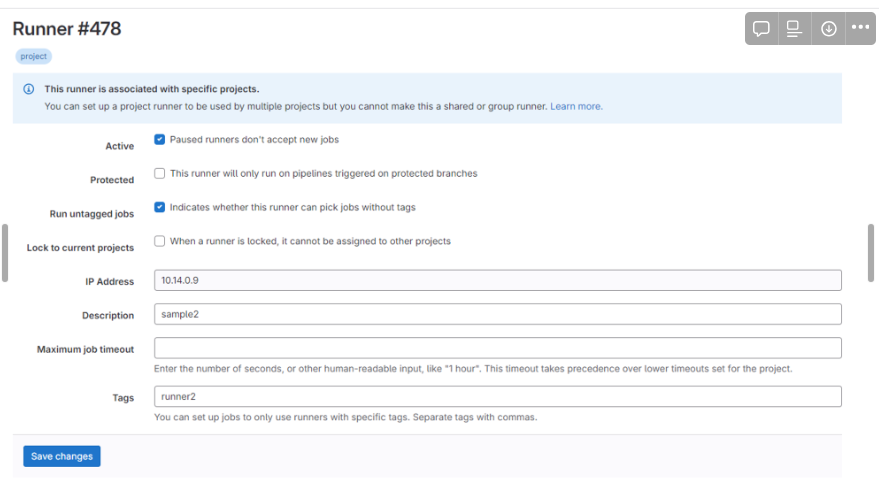Viewport: 879px width, 483px height.
Task: Open the three-dots more options menu
Action: tap(860, 28)
